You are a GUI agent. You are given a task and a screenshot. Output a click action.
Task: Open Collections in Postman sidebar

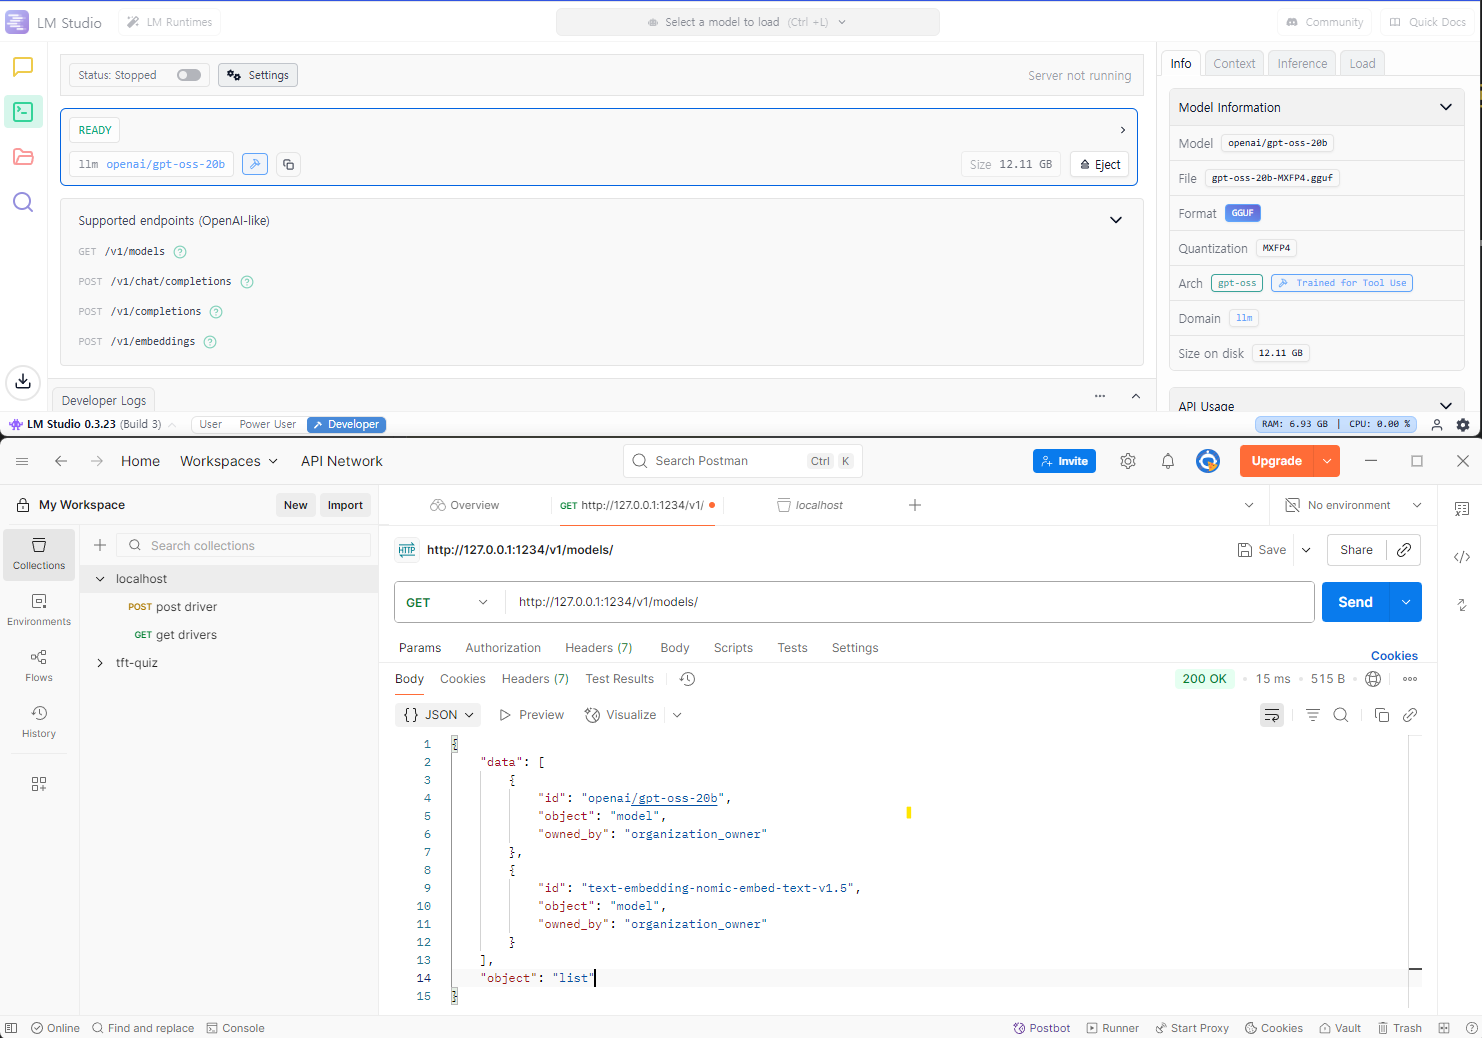pos(39,554)
